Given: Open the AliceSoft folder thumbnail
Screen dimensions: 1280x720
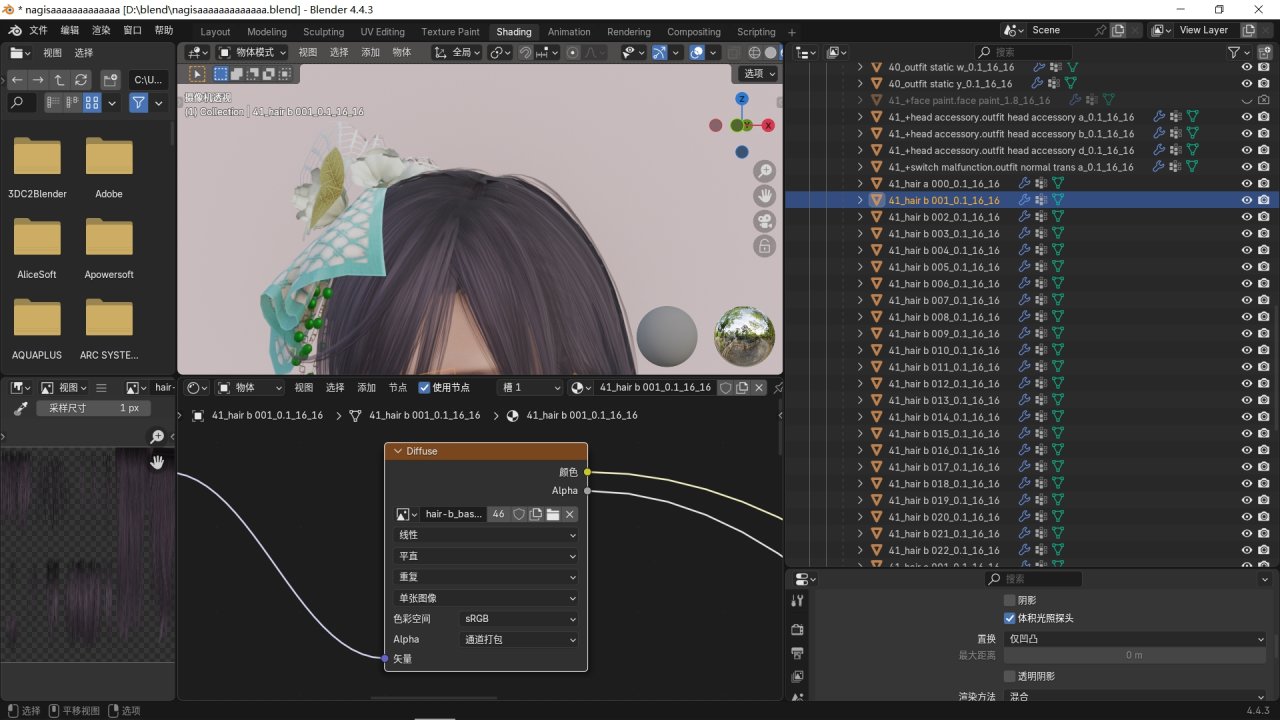Looking at the screenshot, I should [37, 238].
